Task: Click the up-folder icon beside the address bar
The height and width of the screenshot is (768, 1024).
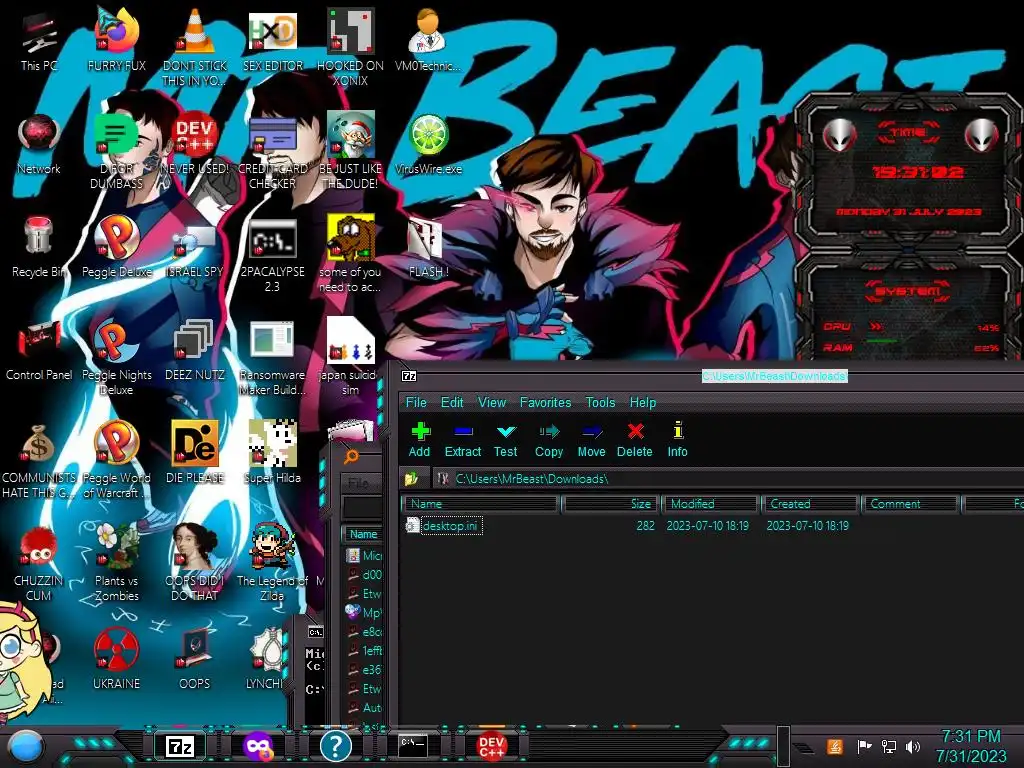Action: click(411, 479)
